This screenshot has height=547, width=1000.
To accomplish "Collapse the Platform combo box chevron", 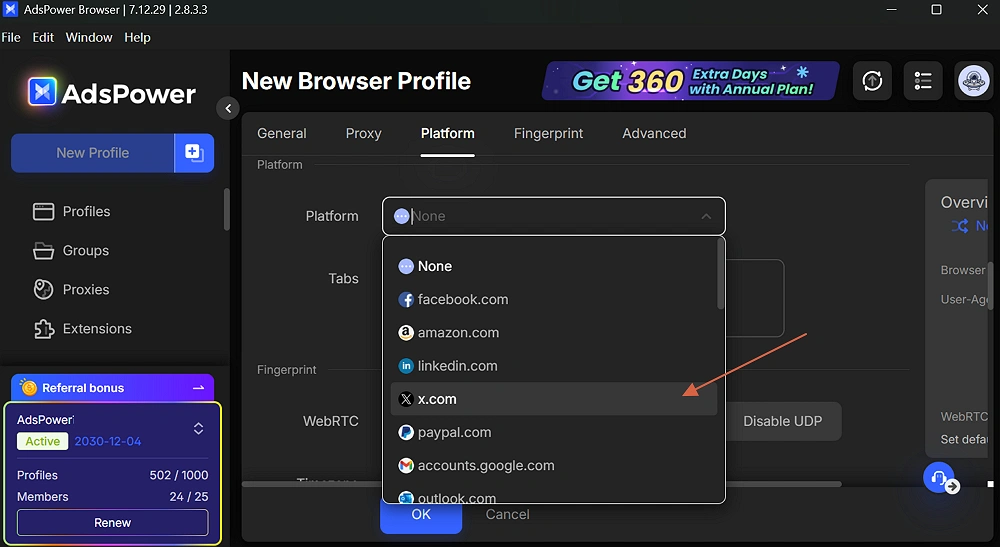I will click(x=706, y=216).
